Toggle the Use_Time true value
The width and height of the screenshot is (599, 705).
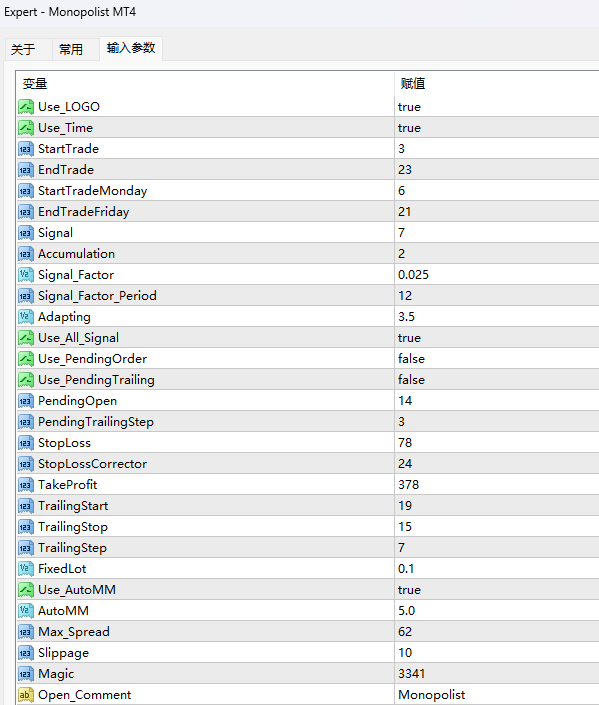coord(496,128)
